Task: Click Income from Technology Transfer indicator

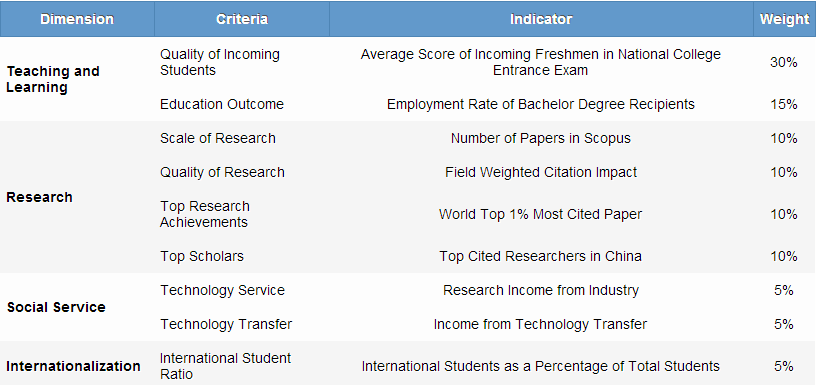Action: 540,324
